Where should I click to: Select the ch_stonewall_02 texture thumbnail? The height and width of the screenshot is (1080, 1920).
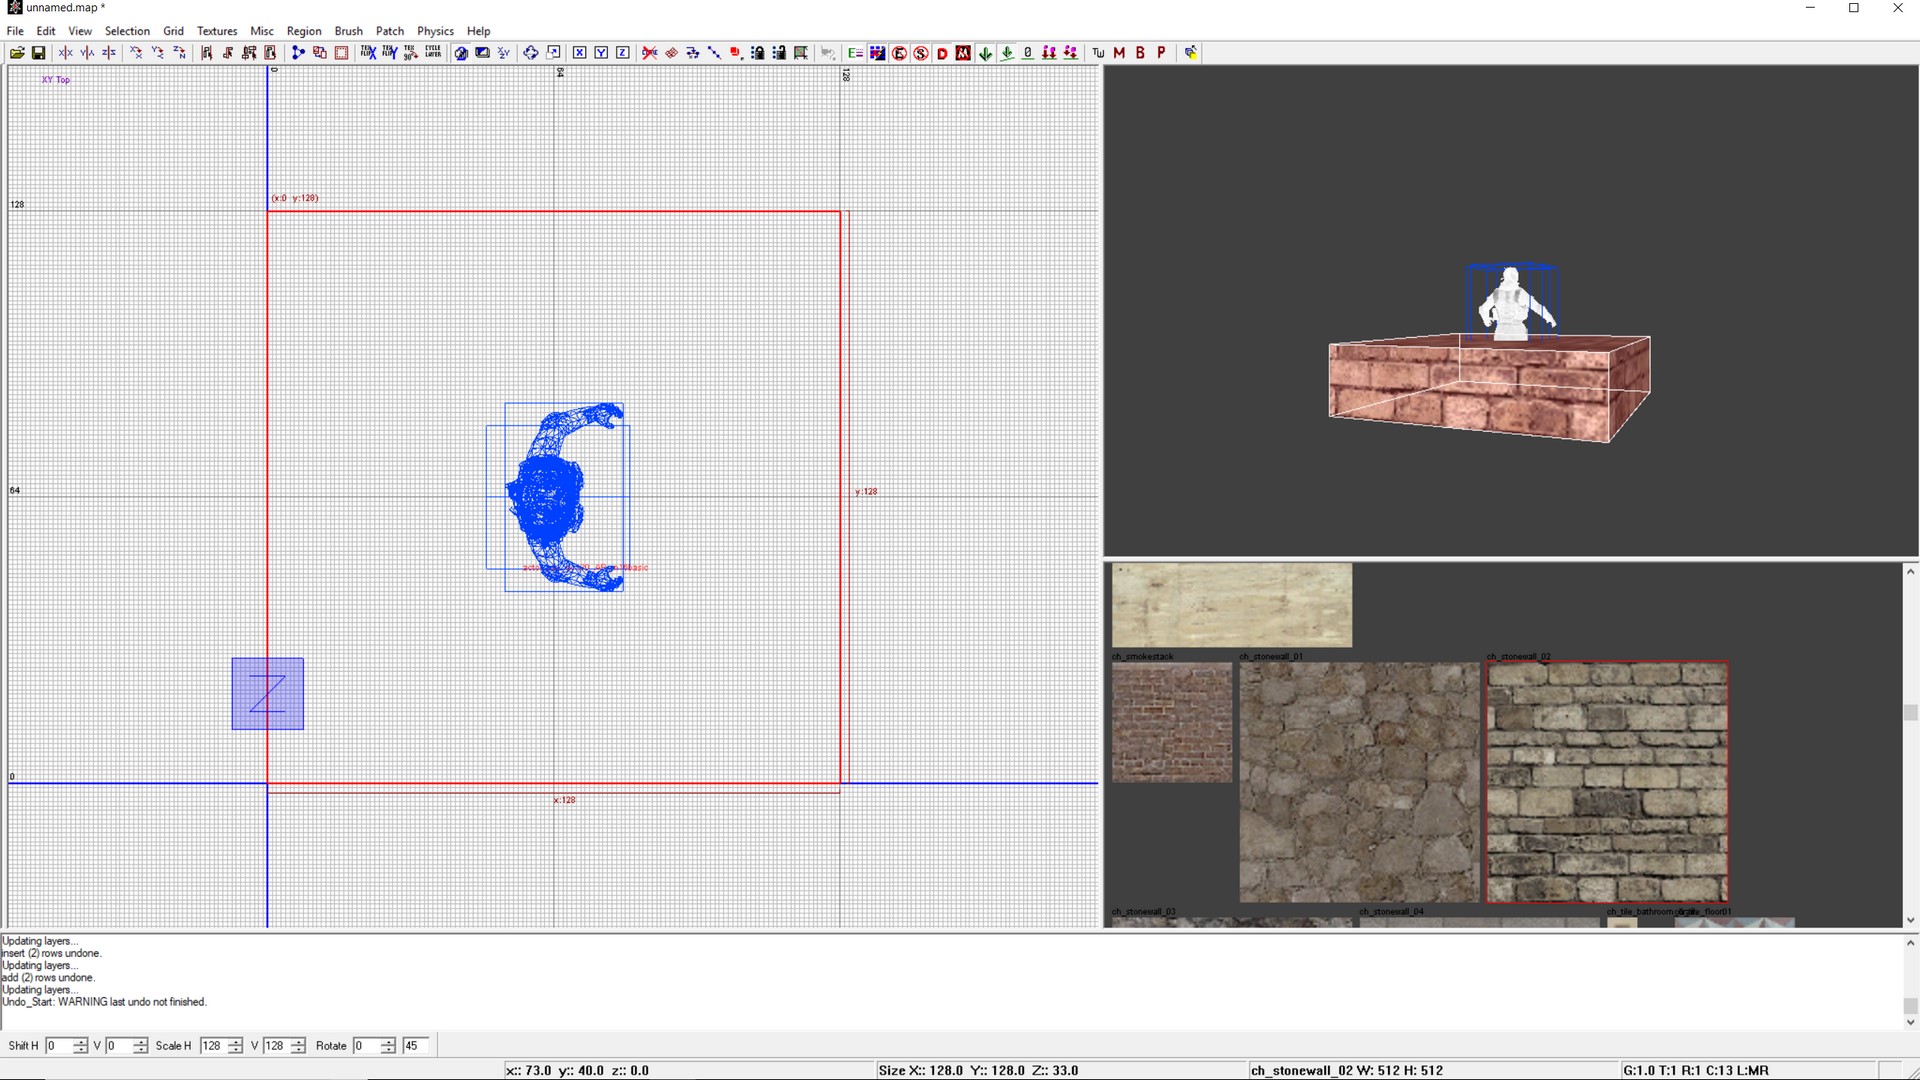pos(1607,782)
